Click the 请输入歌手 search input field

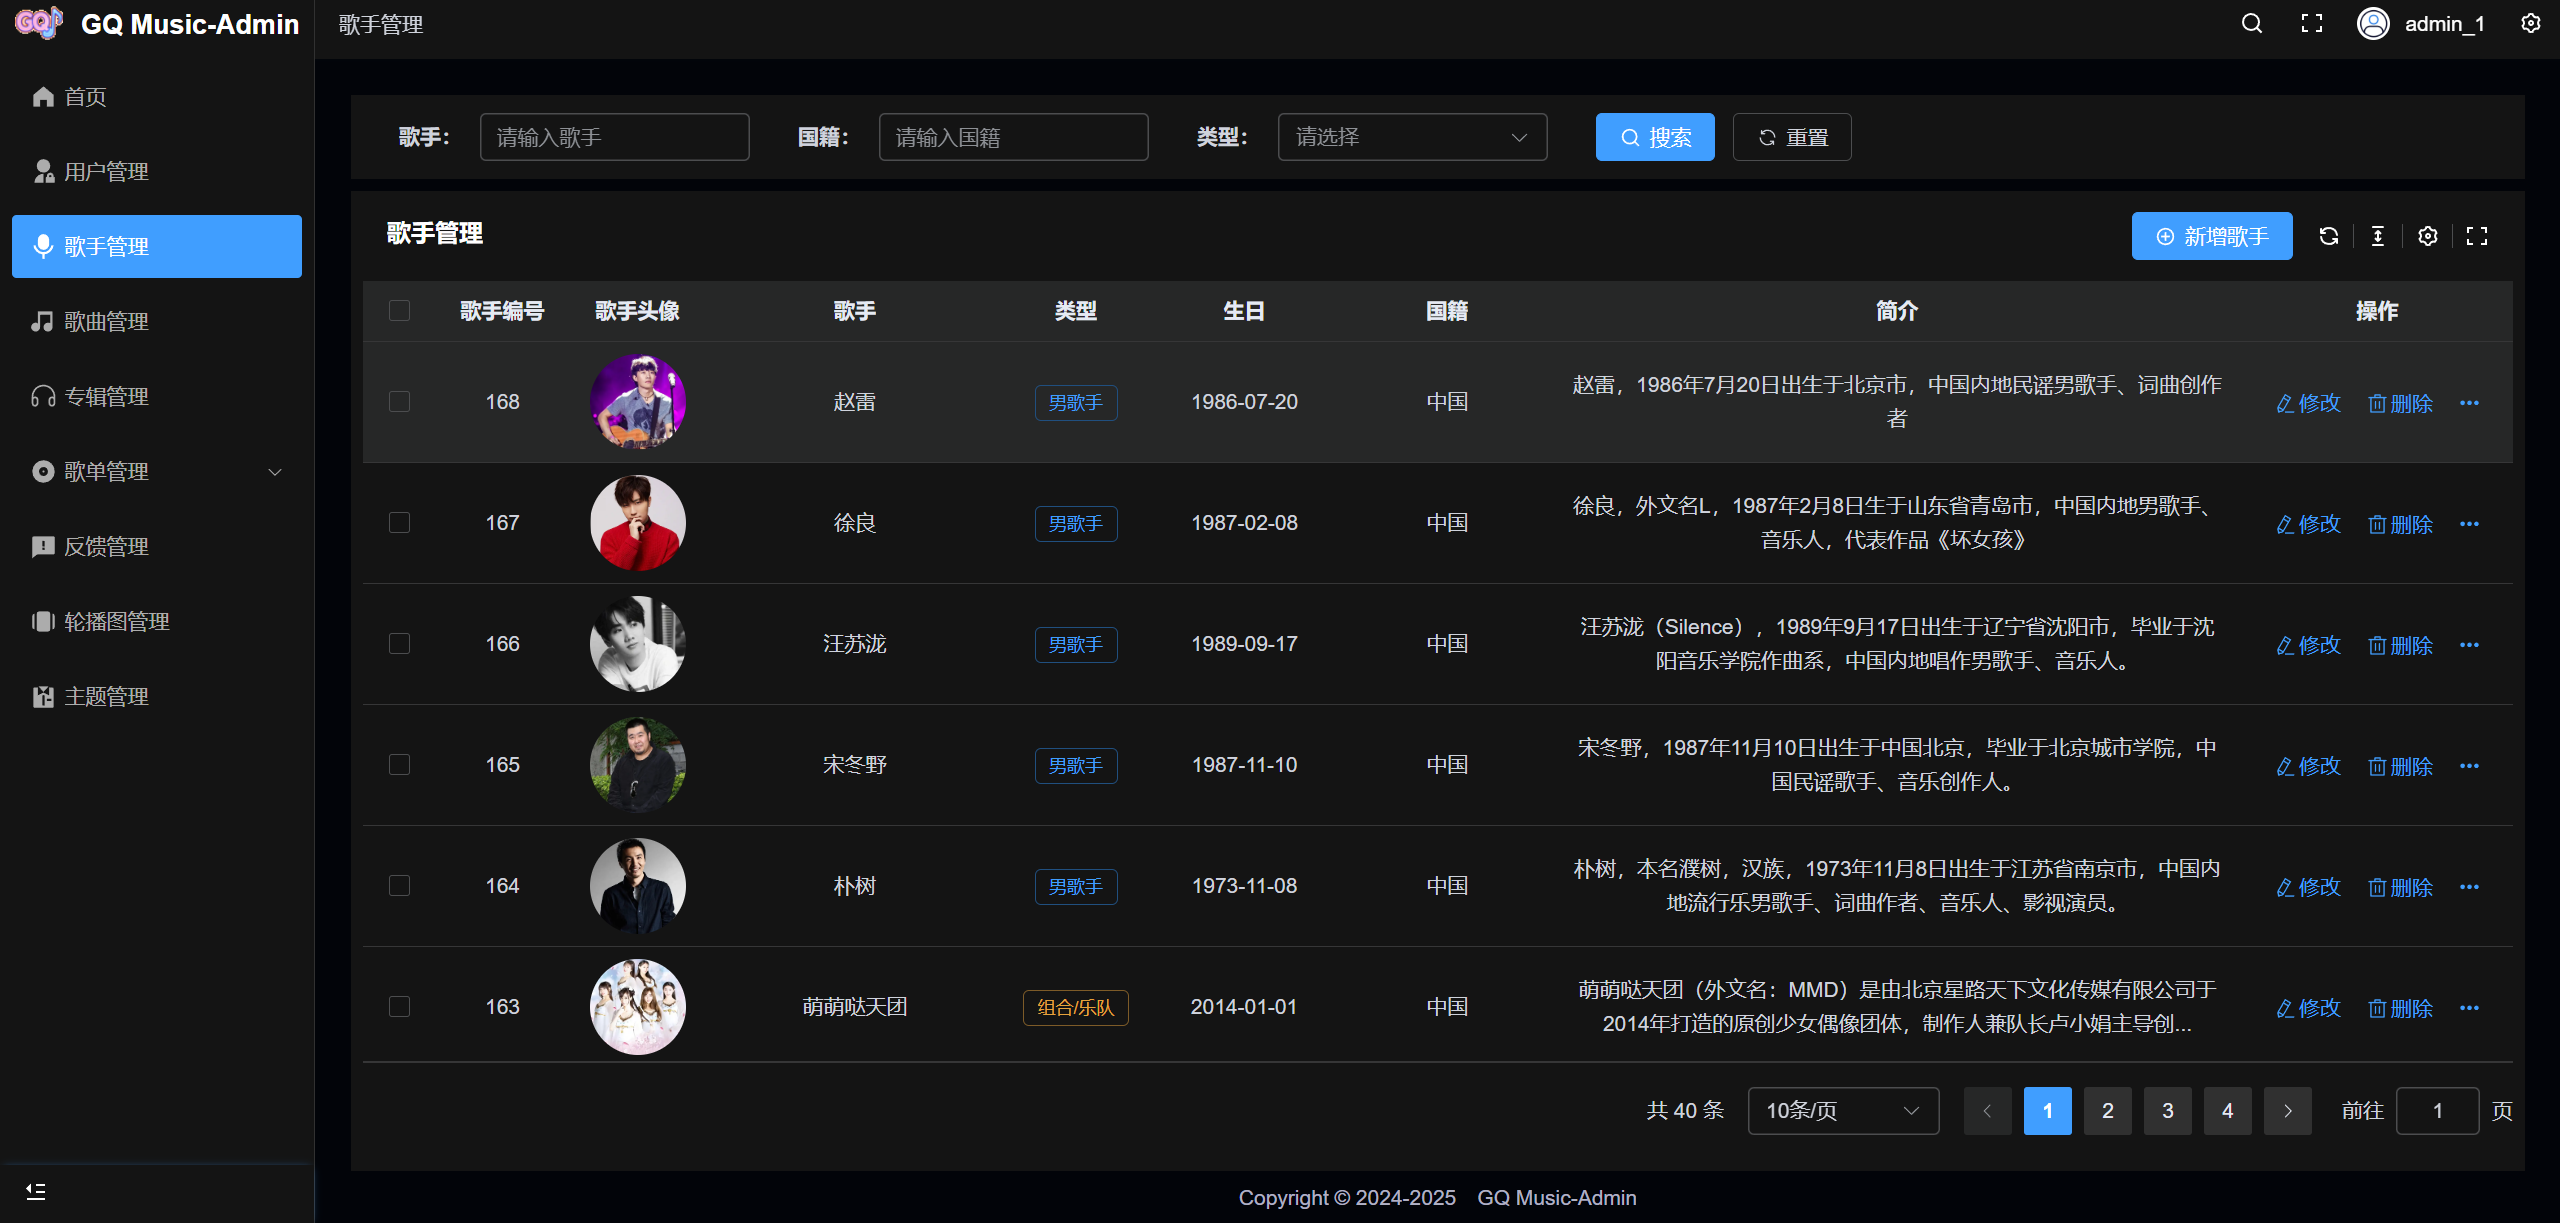[614, 137]
